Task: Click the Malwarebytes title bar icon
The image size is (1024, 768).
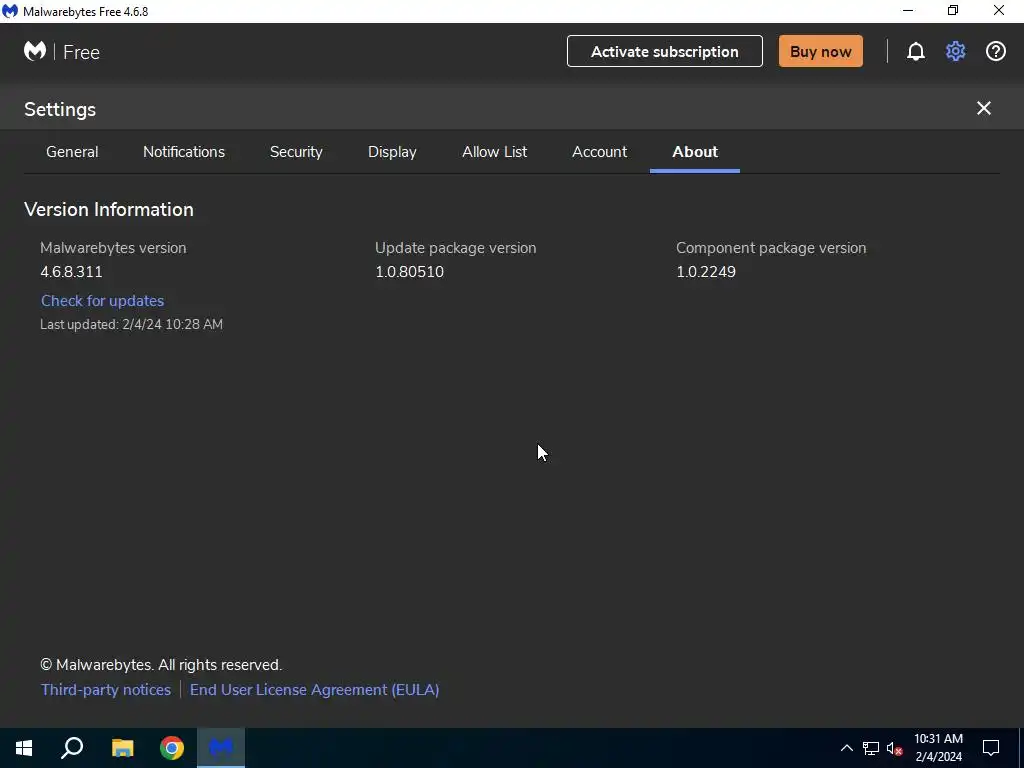Action: pyautogui.click(x=10, y=11)
